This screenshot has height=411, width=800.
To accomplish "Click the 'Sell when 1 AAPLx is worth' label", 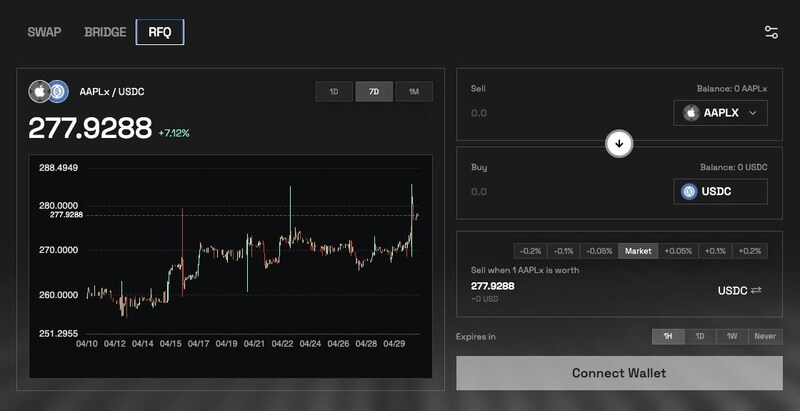I will (524, 270).
